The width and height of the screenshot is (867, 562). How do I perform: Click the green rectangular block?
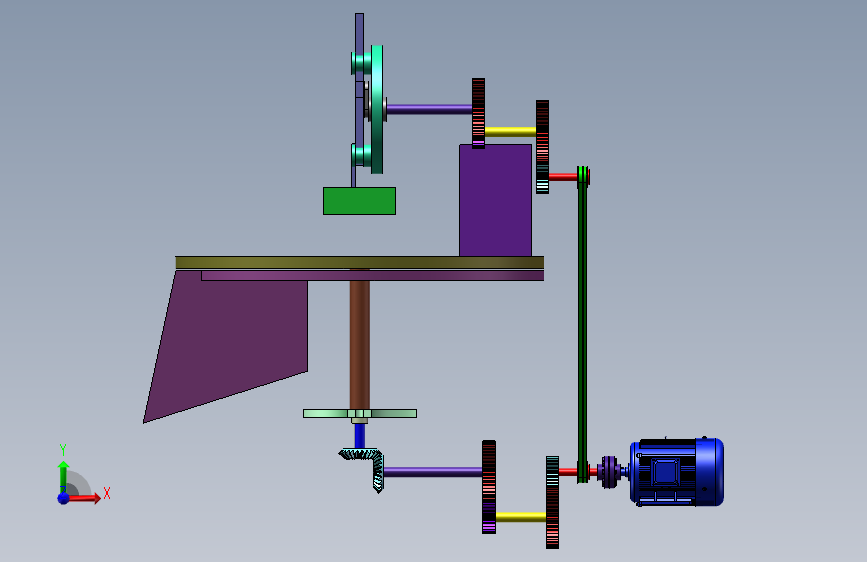[x=359, y=201]
